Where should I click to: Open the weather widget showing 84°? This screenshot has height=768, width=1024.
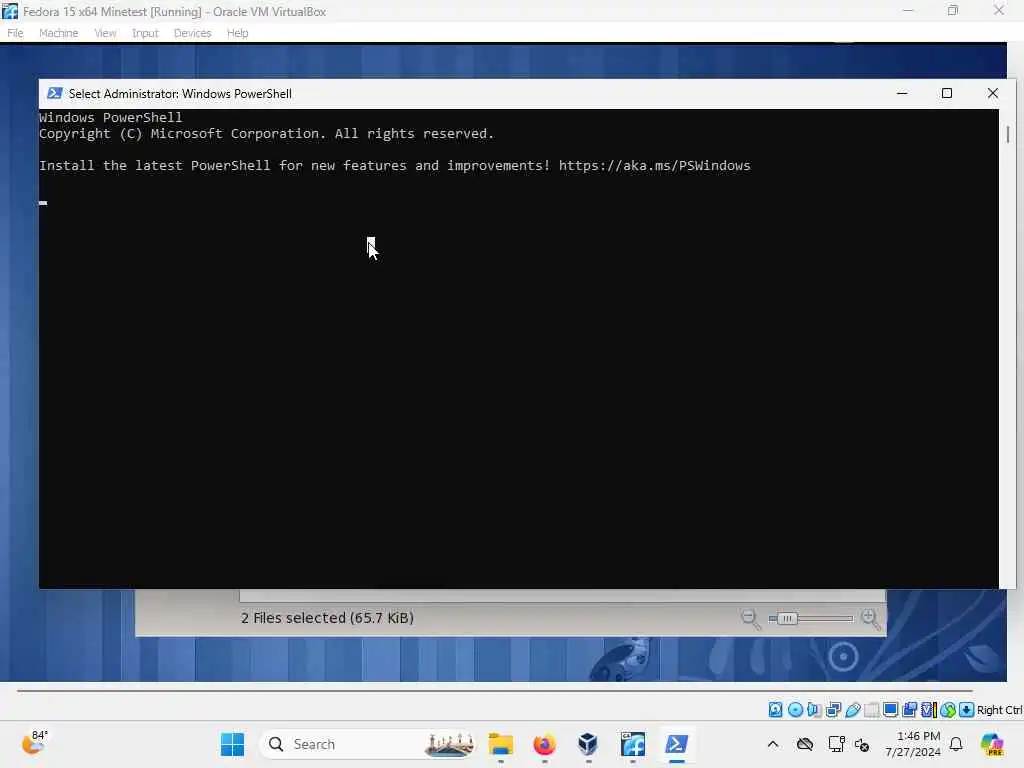pyautogui.click(x=35, y=743)
